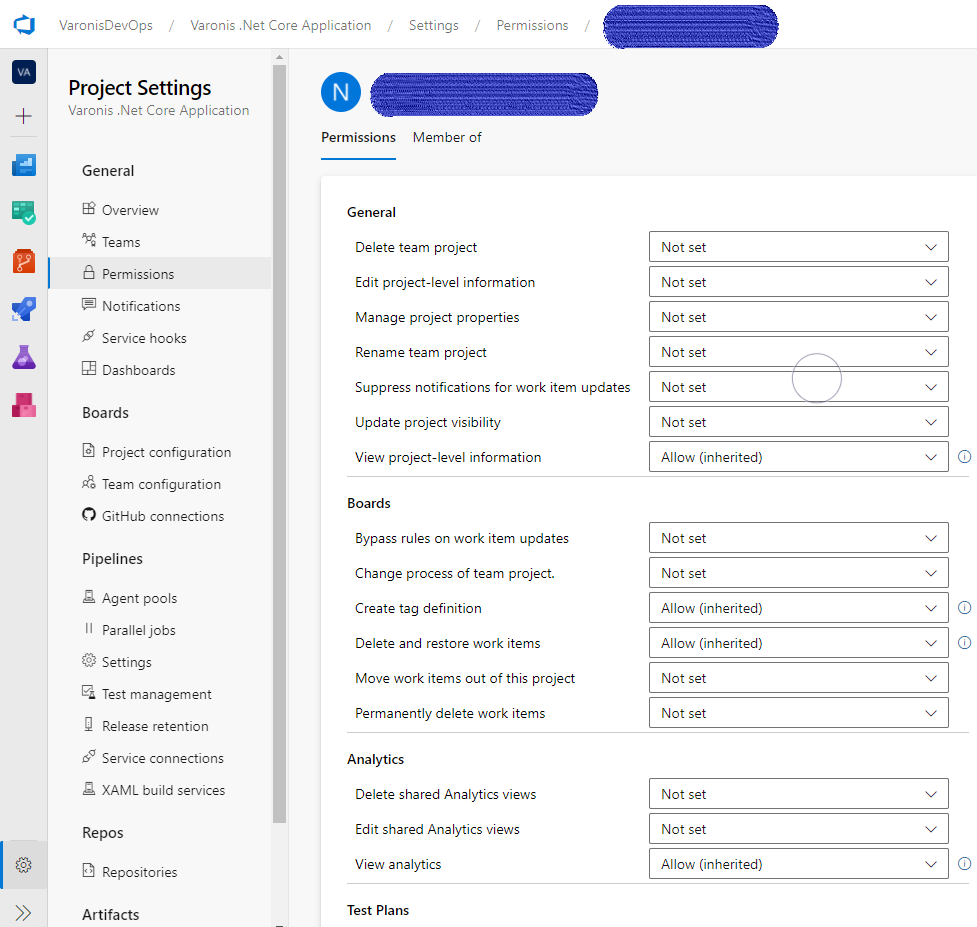Click the Agent pools icon
This screenshot has height=927, width=977.
89,597
